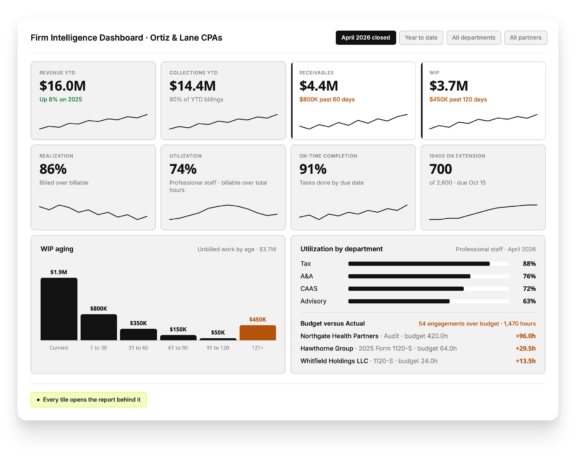Open the On-time completion 91% tile
Screen dimensions: 576x462
[353, 187]
